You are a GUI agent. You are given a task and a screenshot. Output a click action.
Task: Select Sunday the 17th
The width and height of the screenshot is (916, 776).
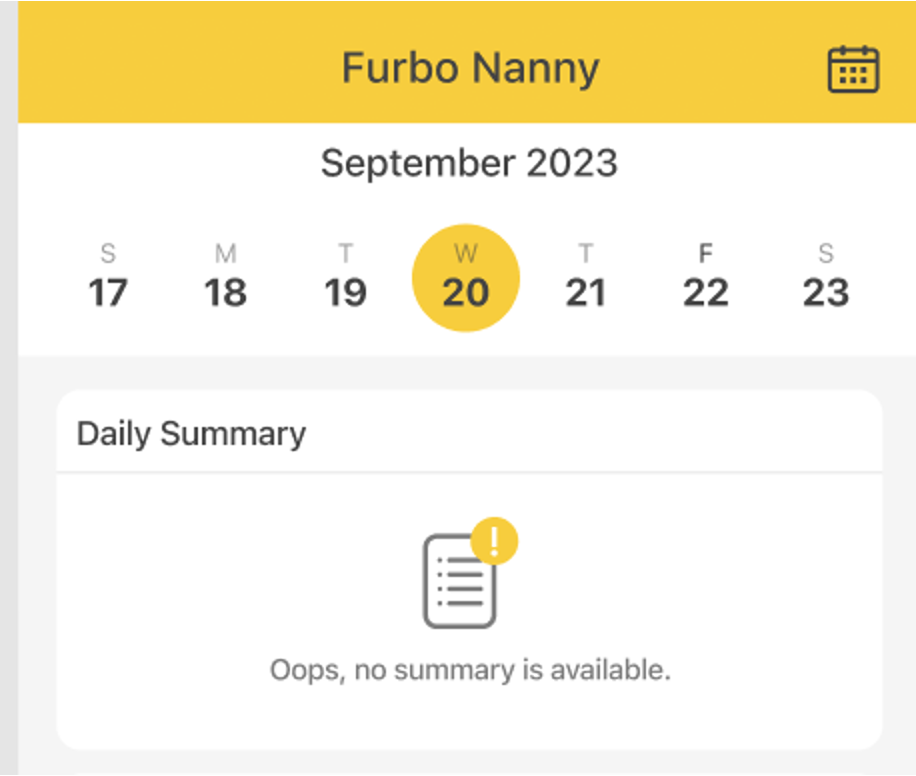coord(107,292)
